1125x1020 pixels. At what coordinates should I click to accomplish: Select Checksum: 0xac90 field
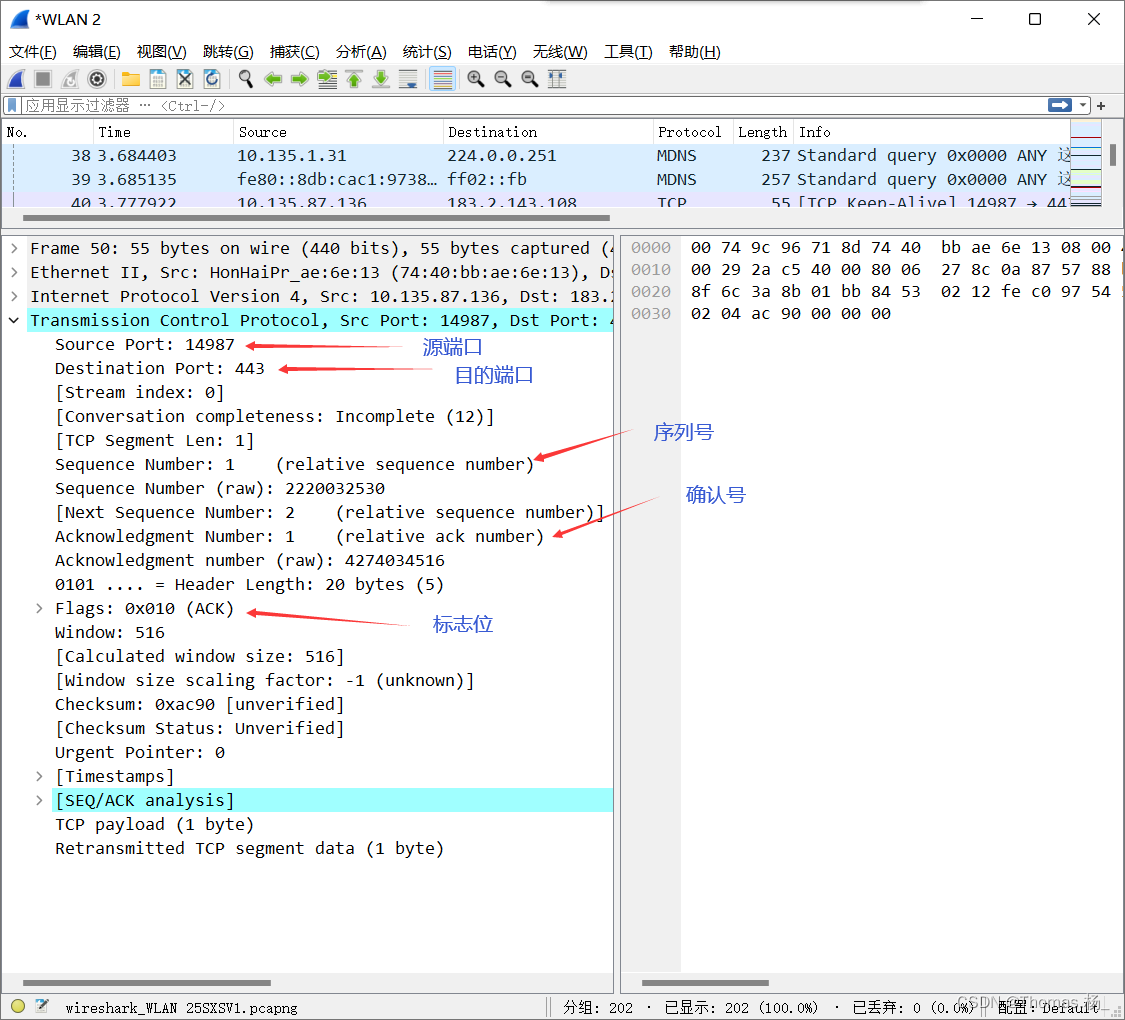[199, 704]
